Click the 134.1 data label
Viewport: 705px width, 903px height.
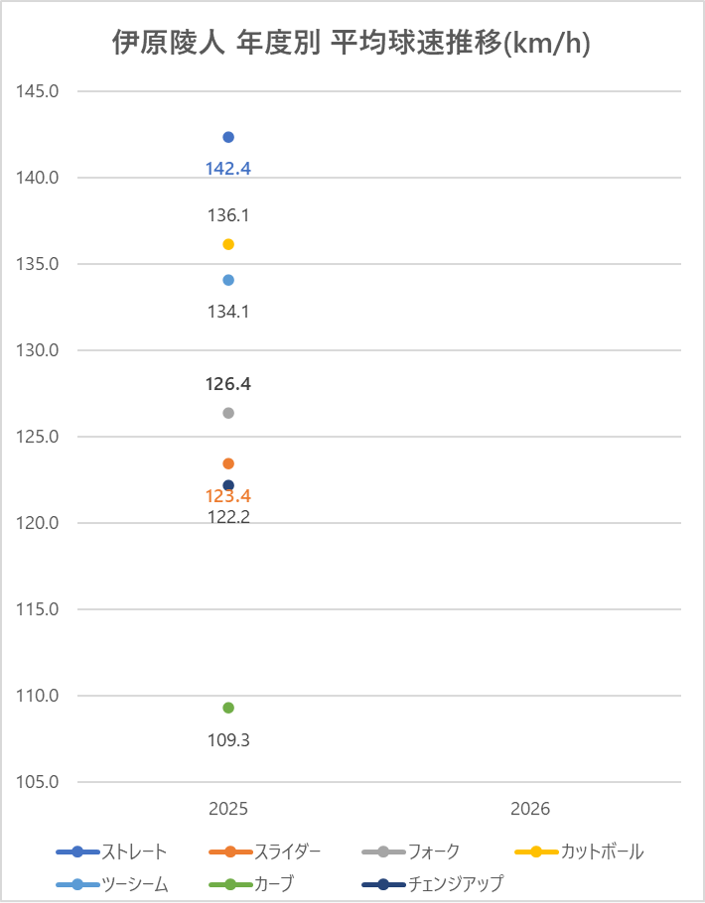click(x=228, y=311)
